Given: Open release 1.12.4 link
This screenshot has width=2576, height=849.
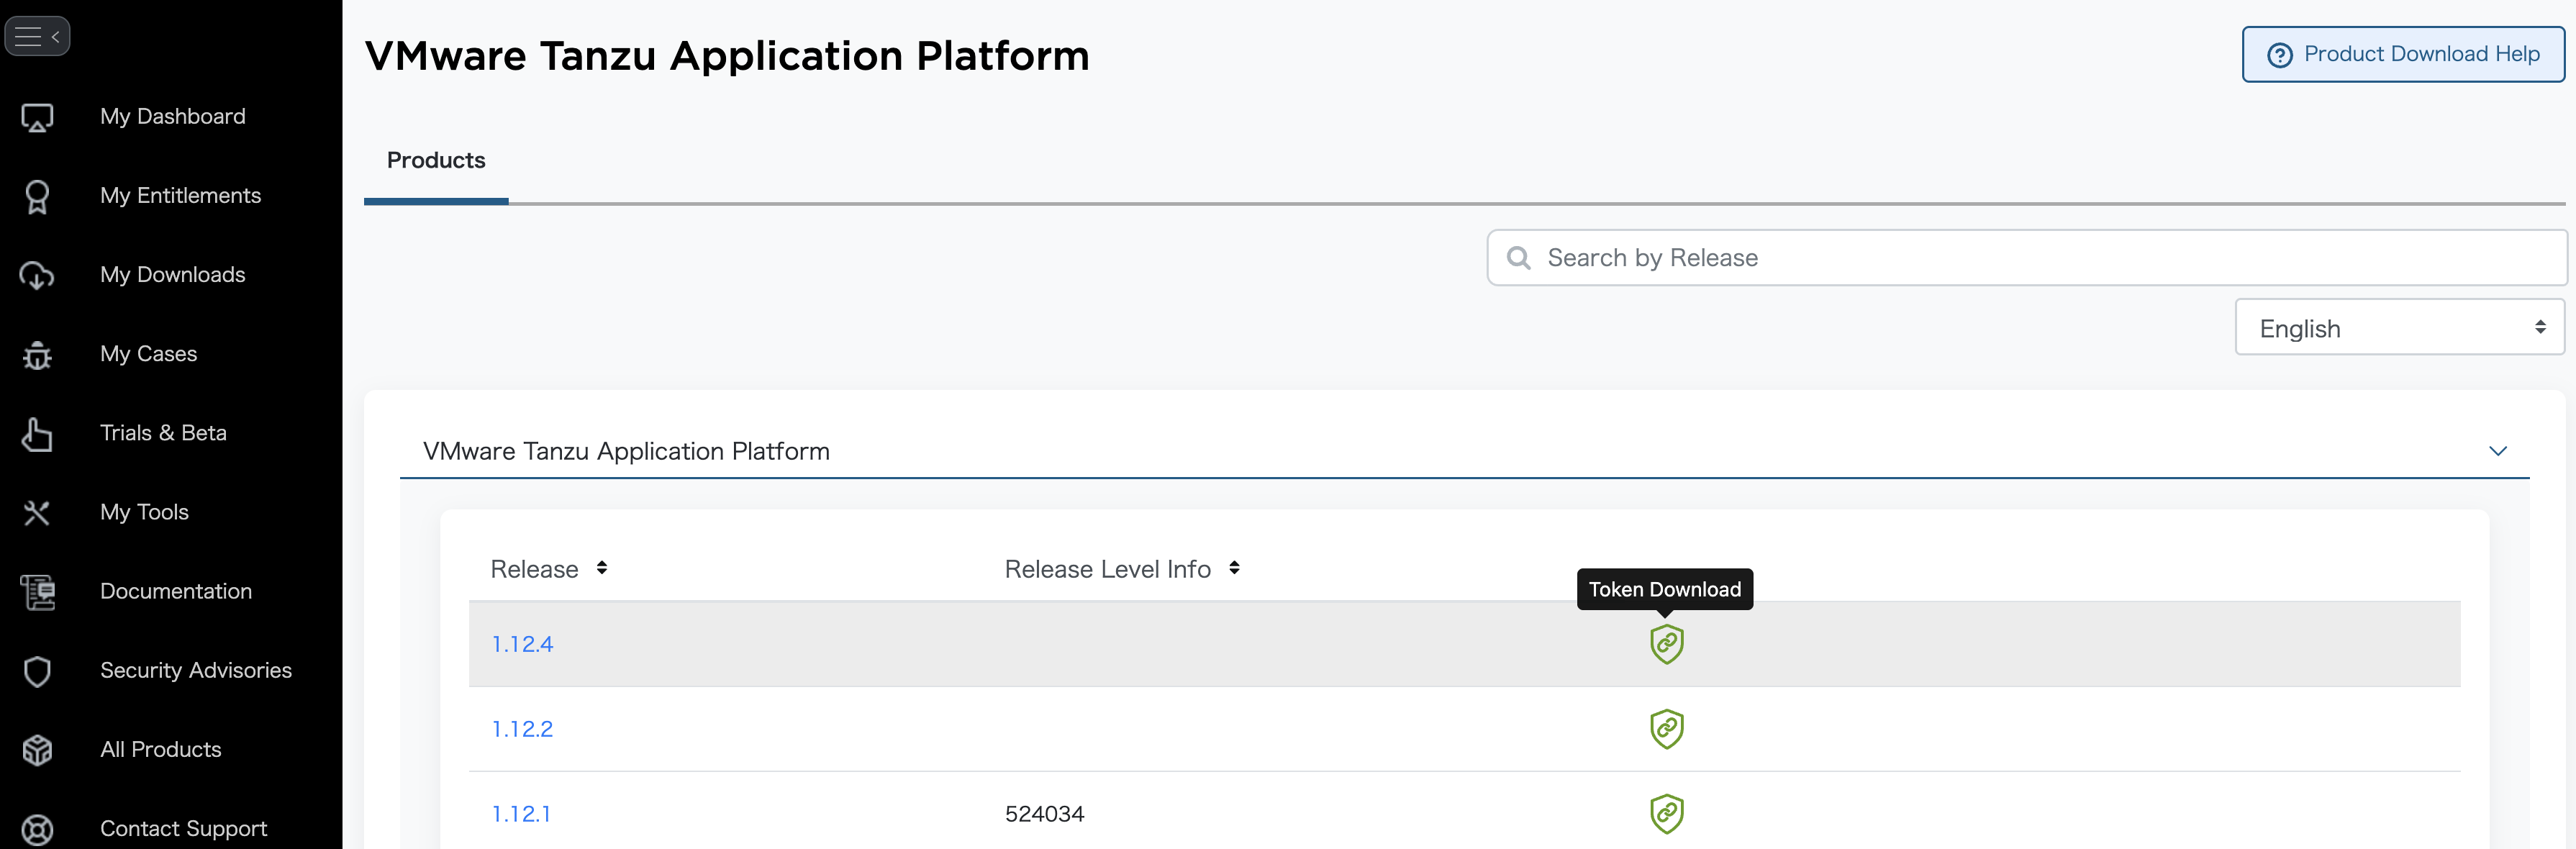Looking at the screenshot, I should tap(522, 644).
